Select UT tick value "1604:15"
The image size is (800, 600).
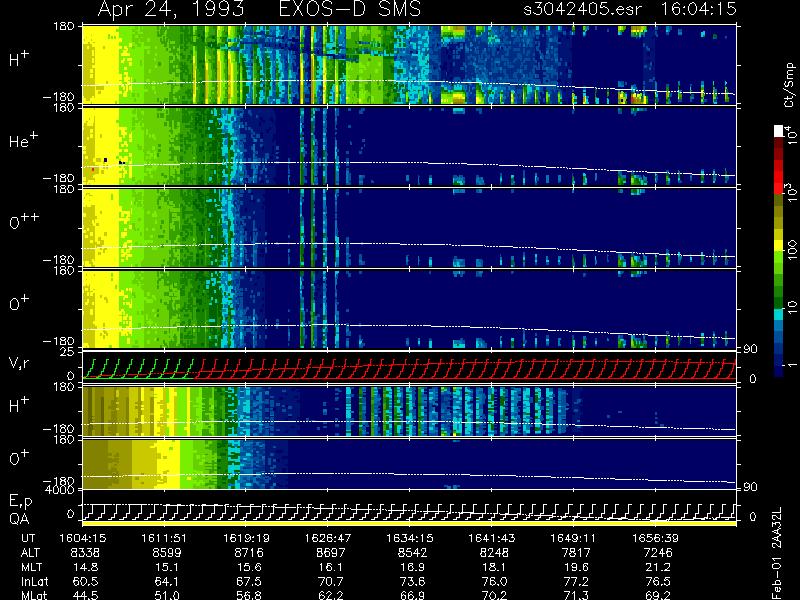click(x=83, y=538)
